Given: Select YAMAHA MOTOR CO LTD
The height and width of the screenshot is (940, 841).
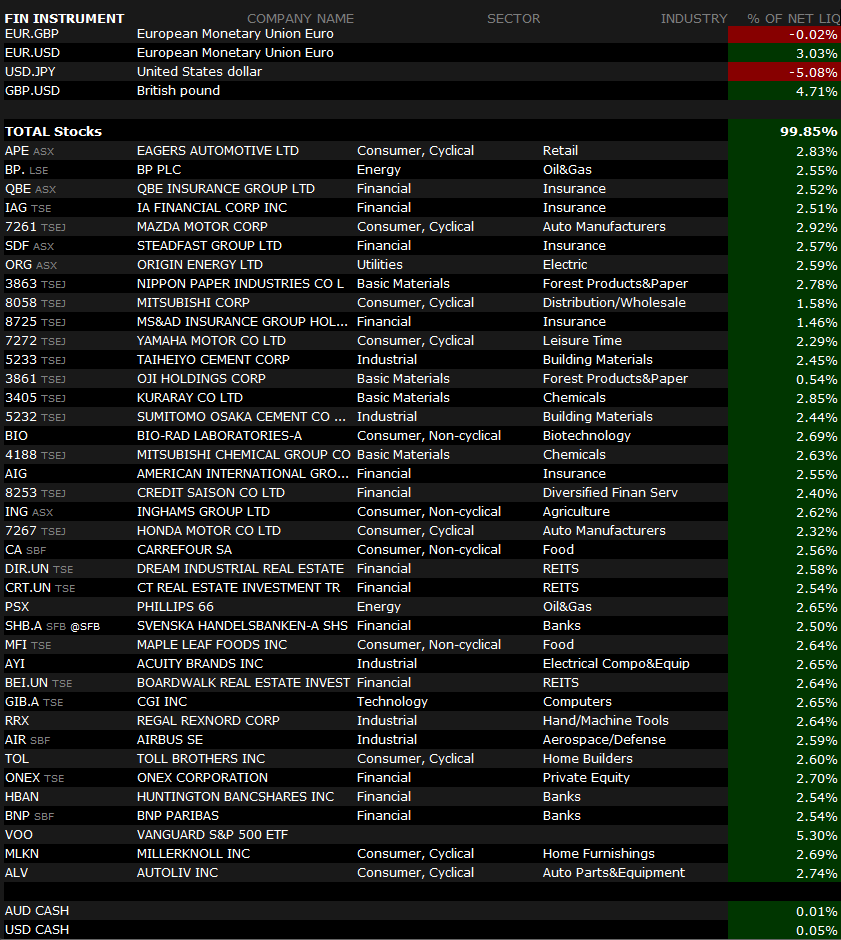Looking at the screenshot, I should coord(211,341).
